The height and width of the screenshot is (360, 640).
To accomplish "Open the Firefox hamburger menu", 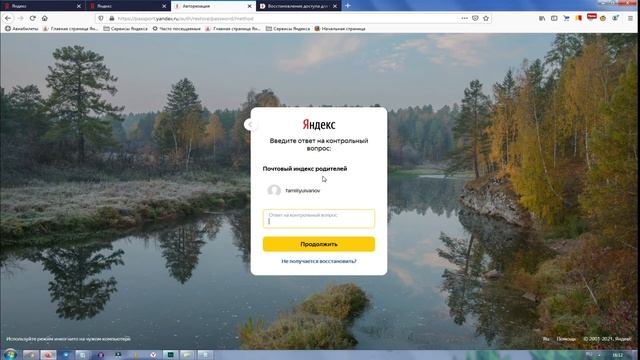I will (x=630, y=18).
